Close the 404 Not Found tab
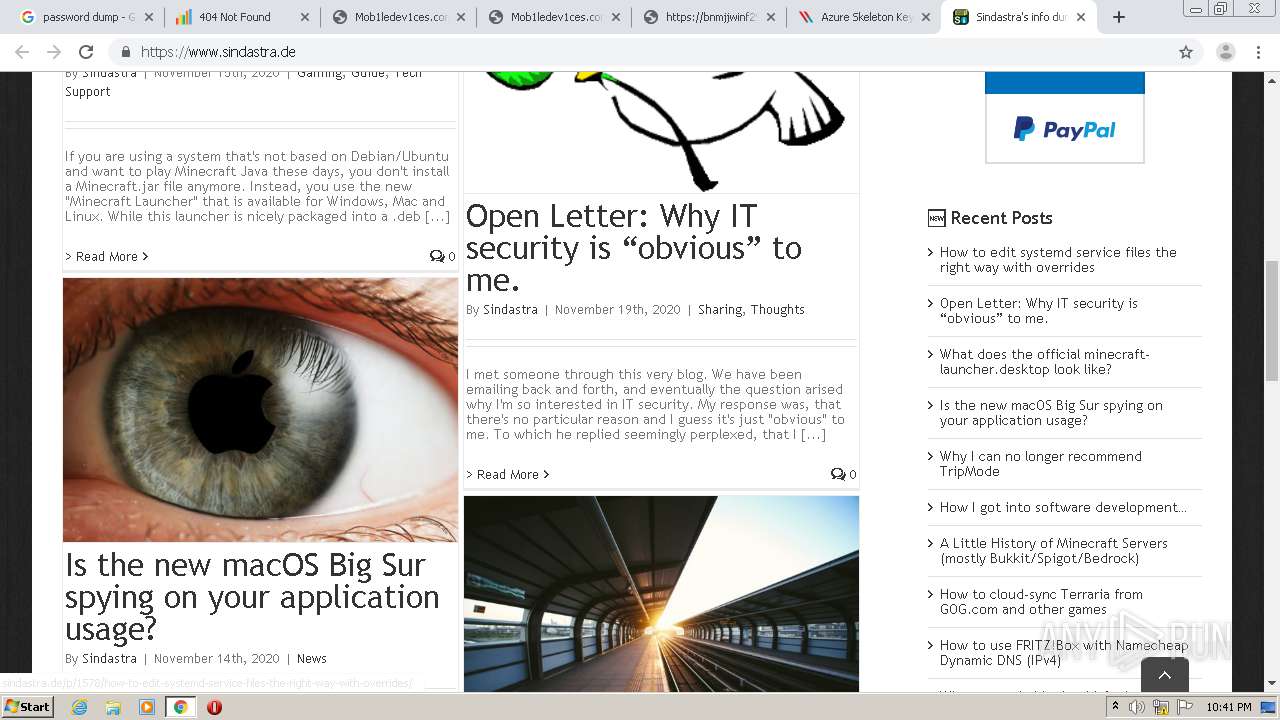1280x720 pixels. (x=305, y=17)
